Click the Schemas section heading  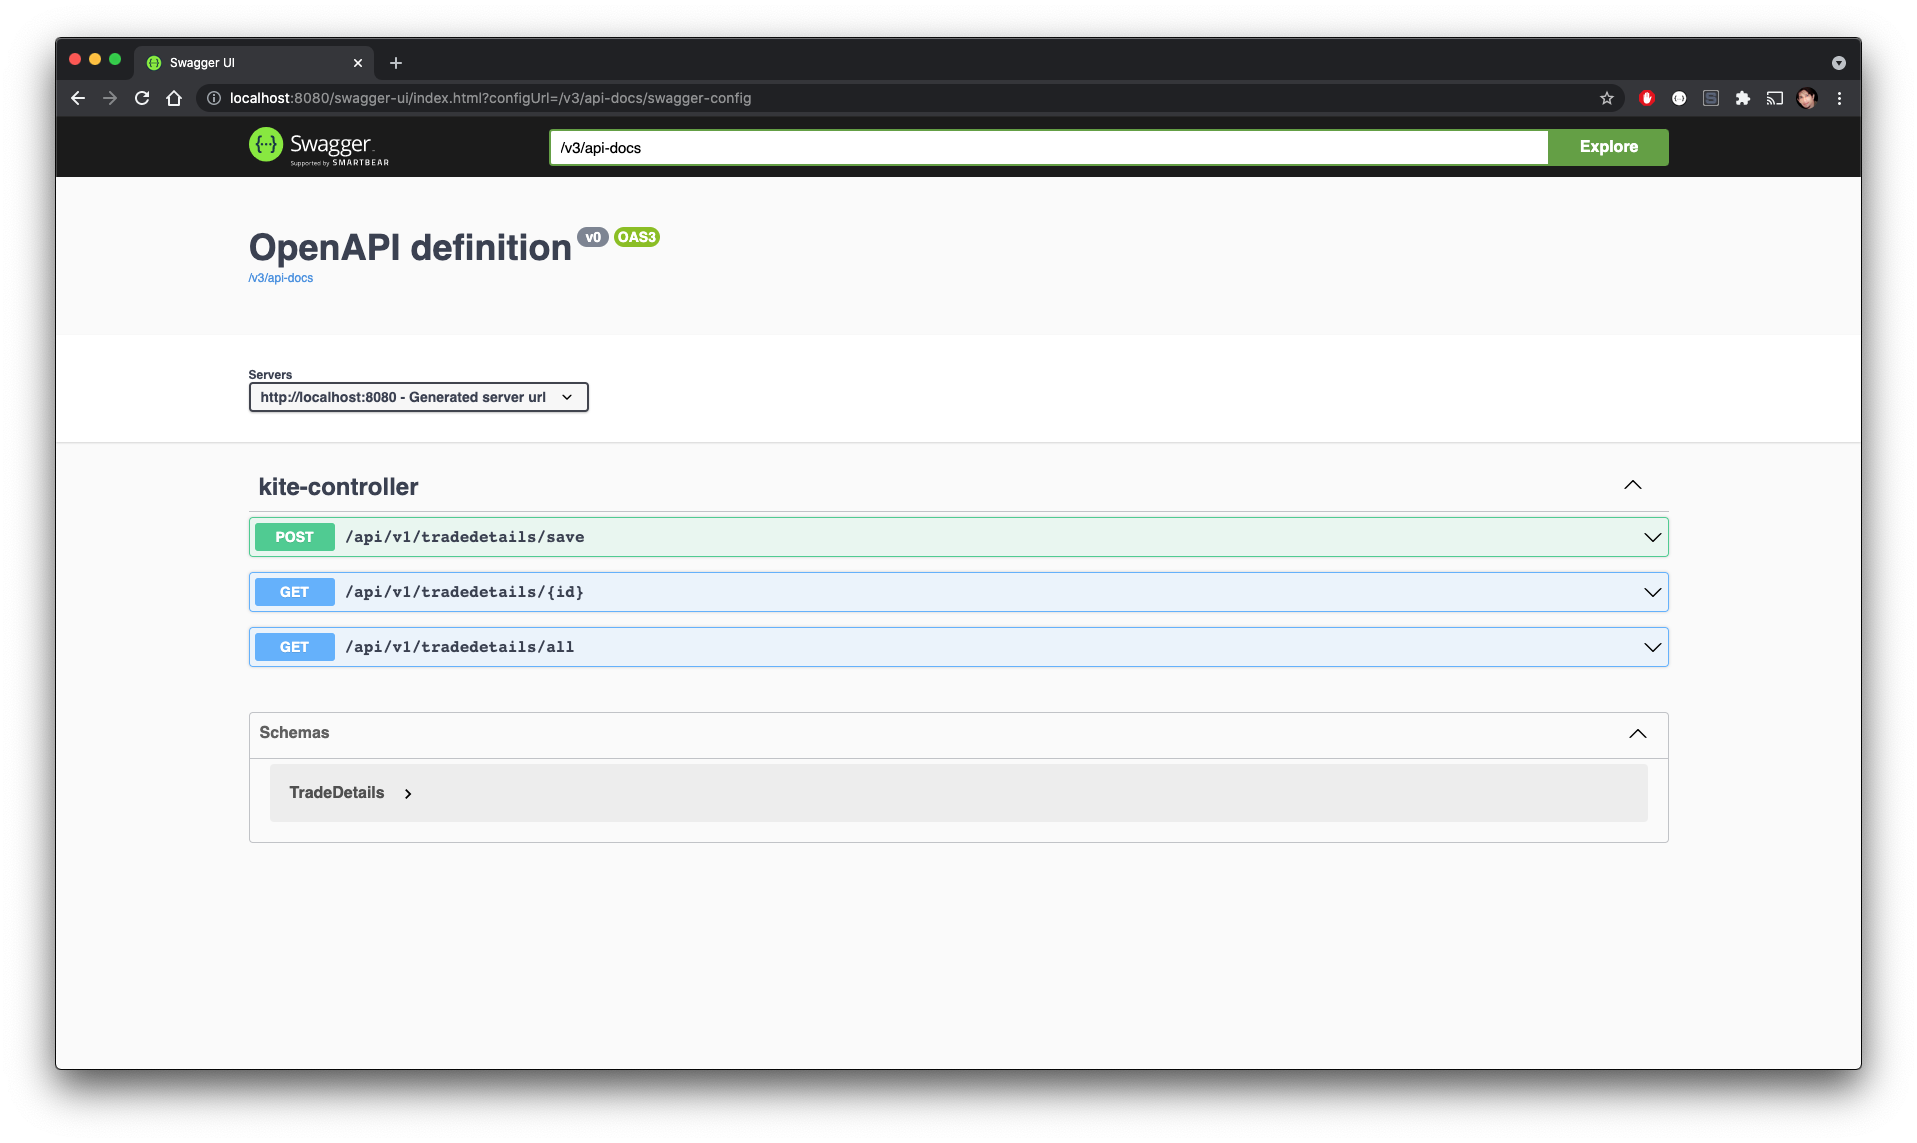(294, 732)
